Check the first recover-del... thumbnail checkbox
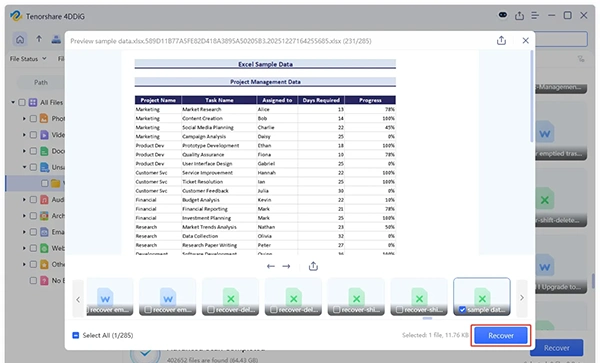The height and width of the screenshot is (363, 600). tap(211, 310)
